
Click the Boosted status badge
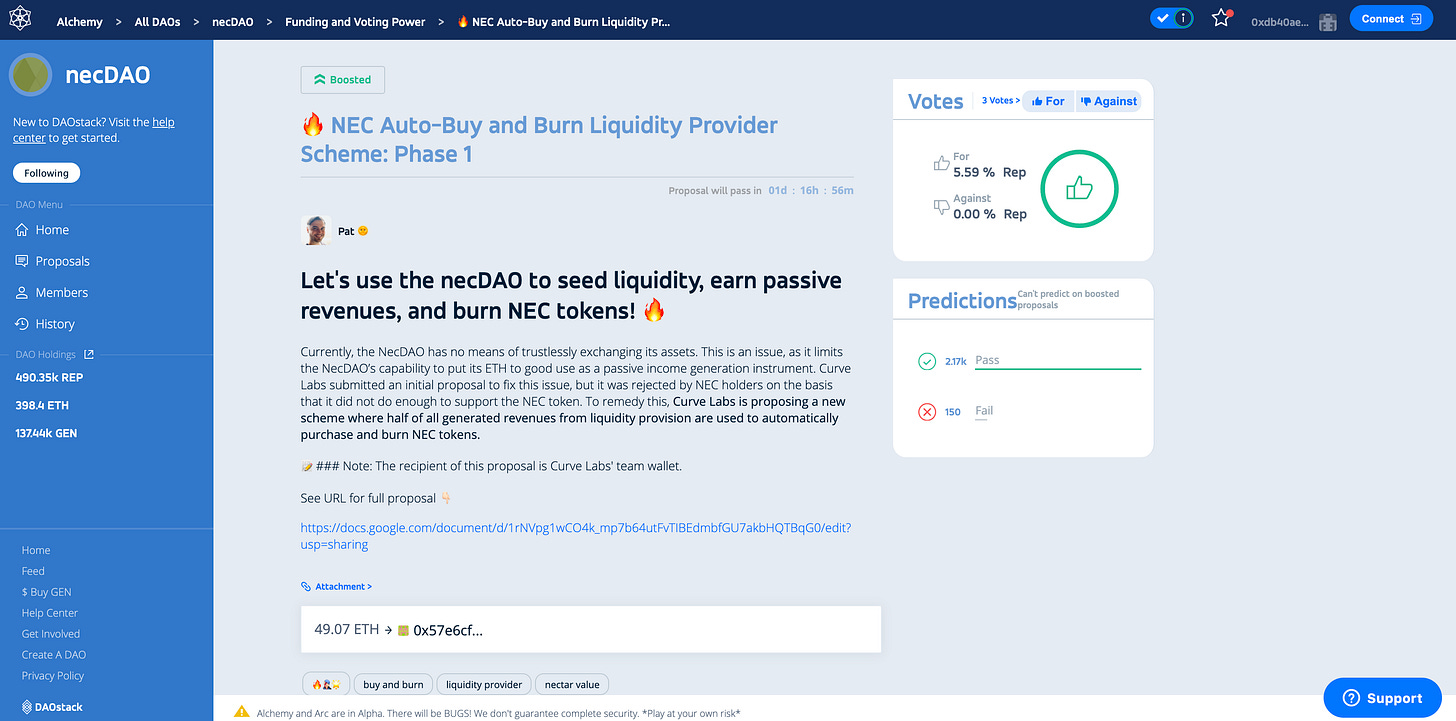[343, 79]
